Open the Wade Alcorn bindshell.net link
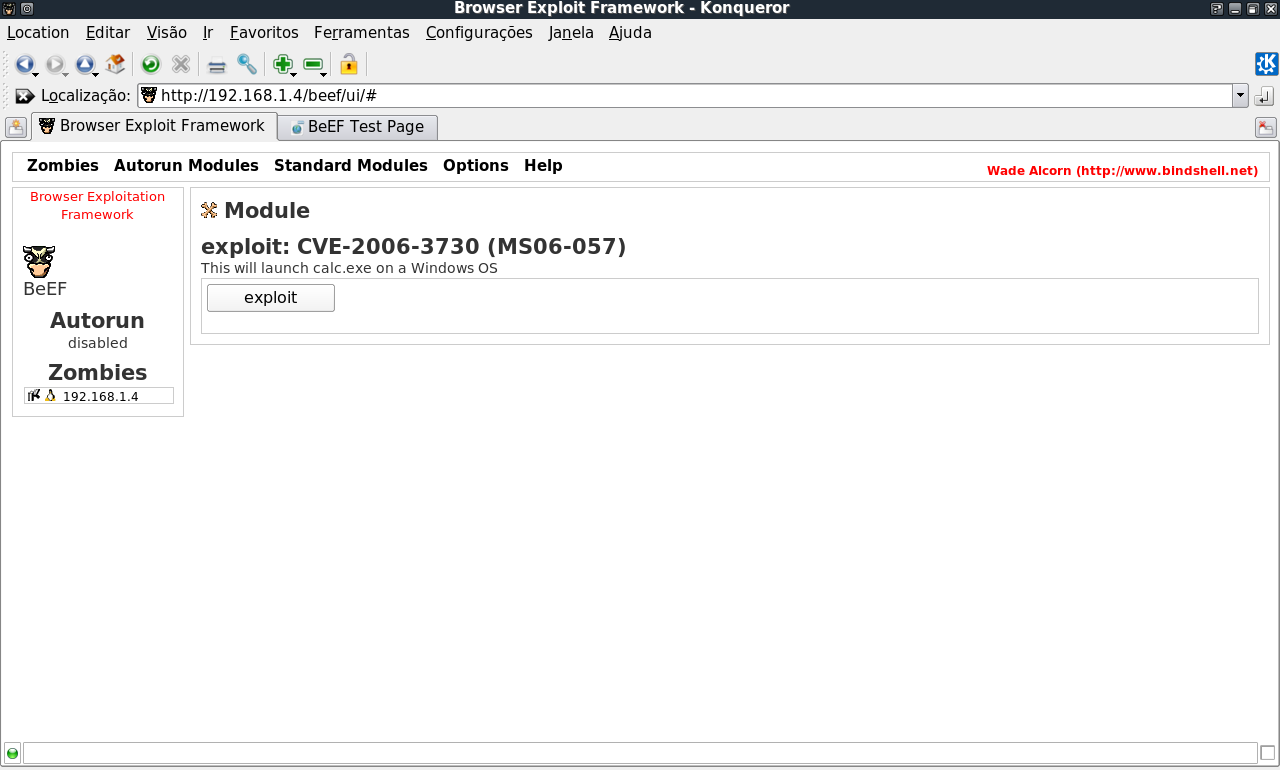 pos(1122,171)
